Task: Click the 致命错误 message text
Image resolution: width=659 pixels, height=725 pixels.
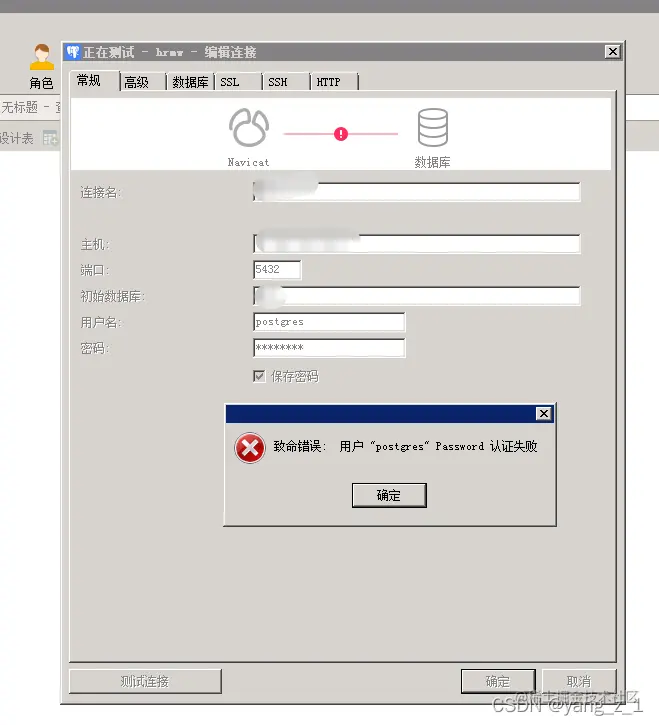Action: click(405, 446)
